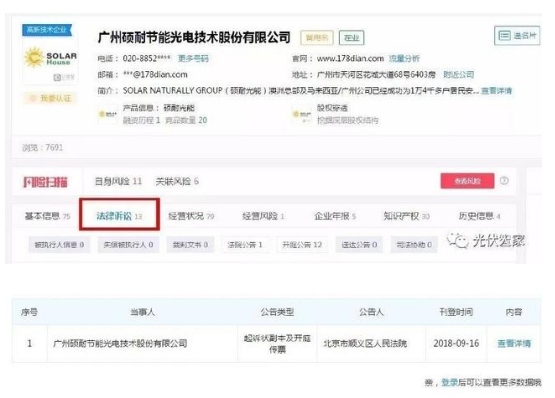Switch to 知识产权 tab
The height and width of the screenshot is (398, 555).
point(406,216)
